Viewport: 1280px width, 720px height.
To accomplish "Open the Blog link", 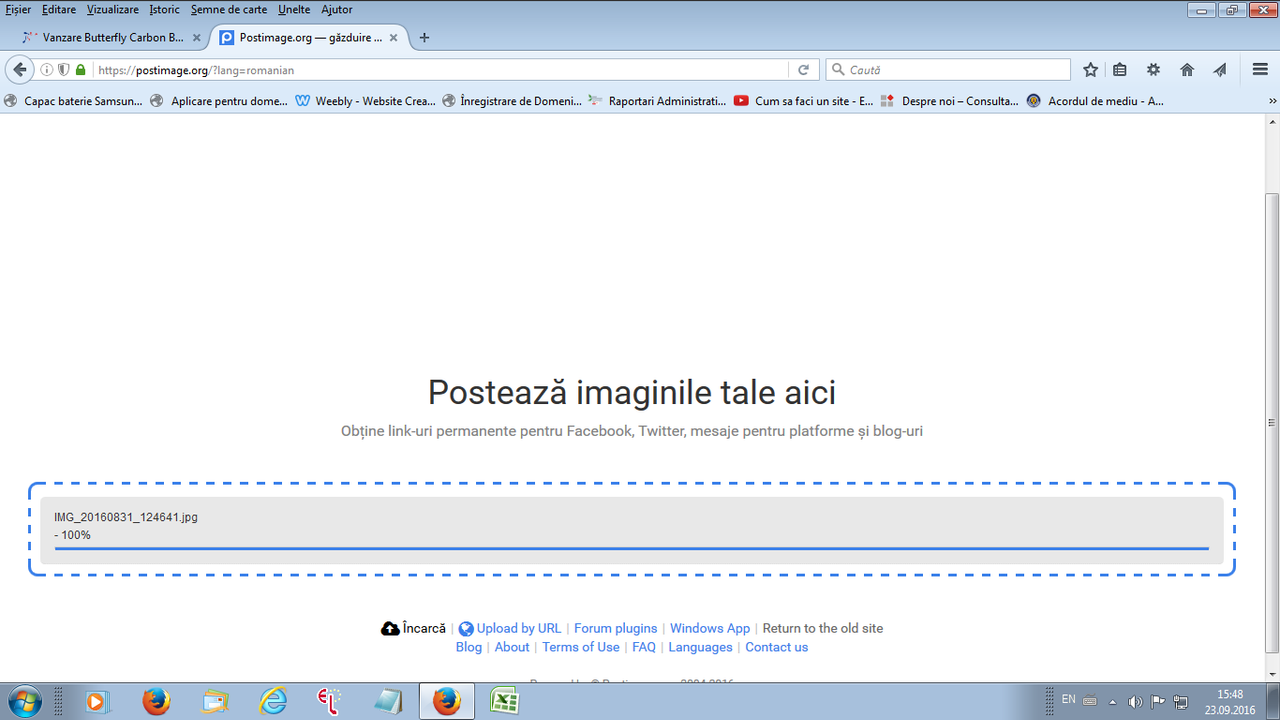I will [x=469, y=647].
